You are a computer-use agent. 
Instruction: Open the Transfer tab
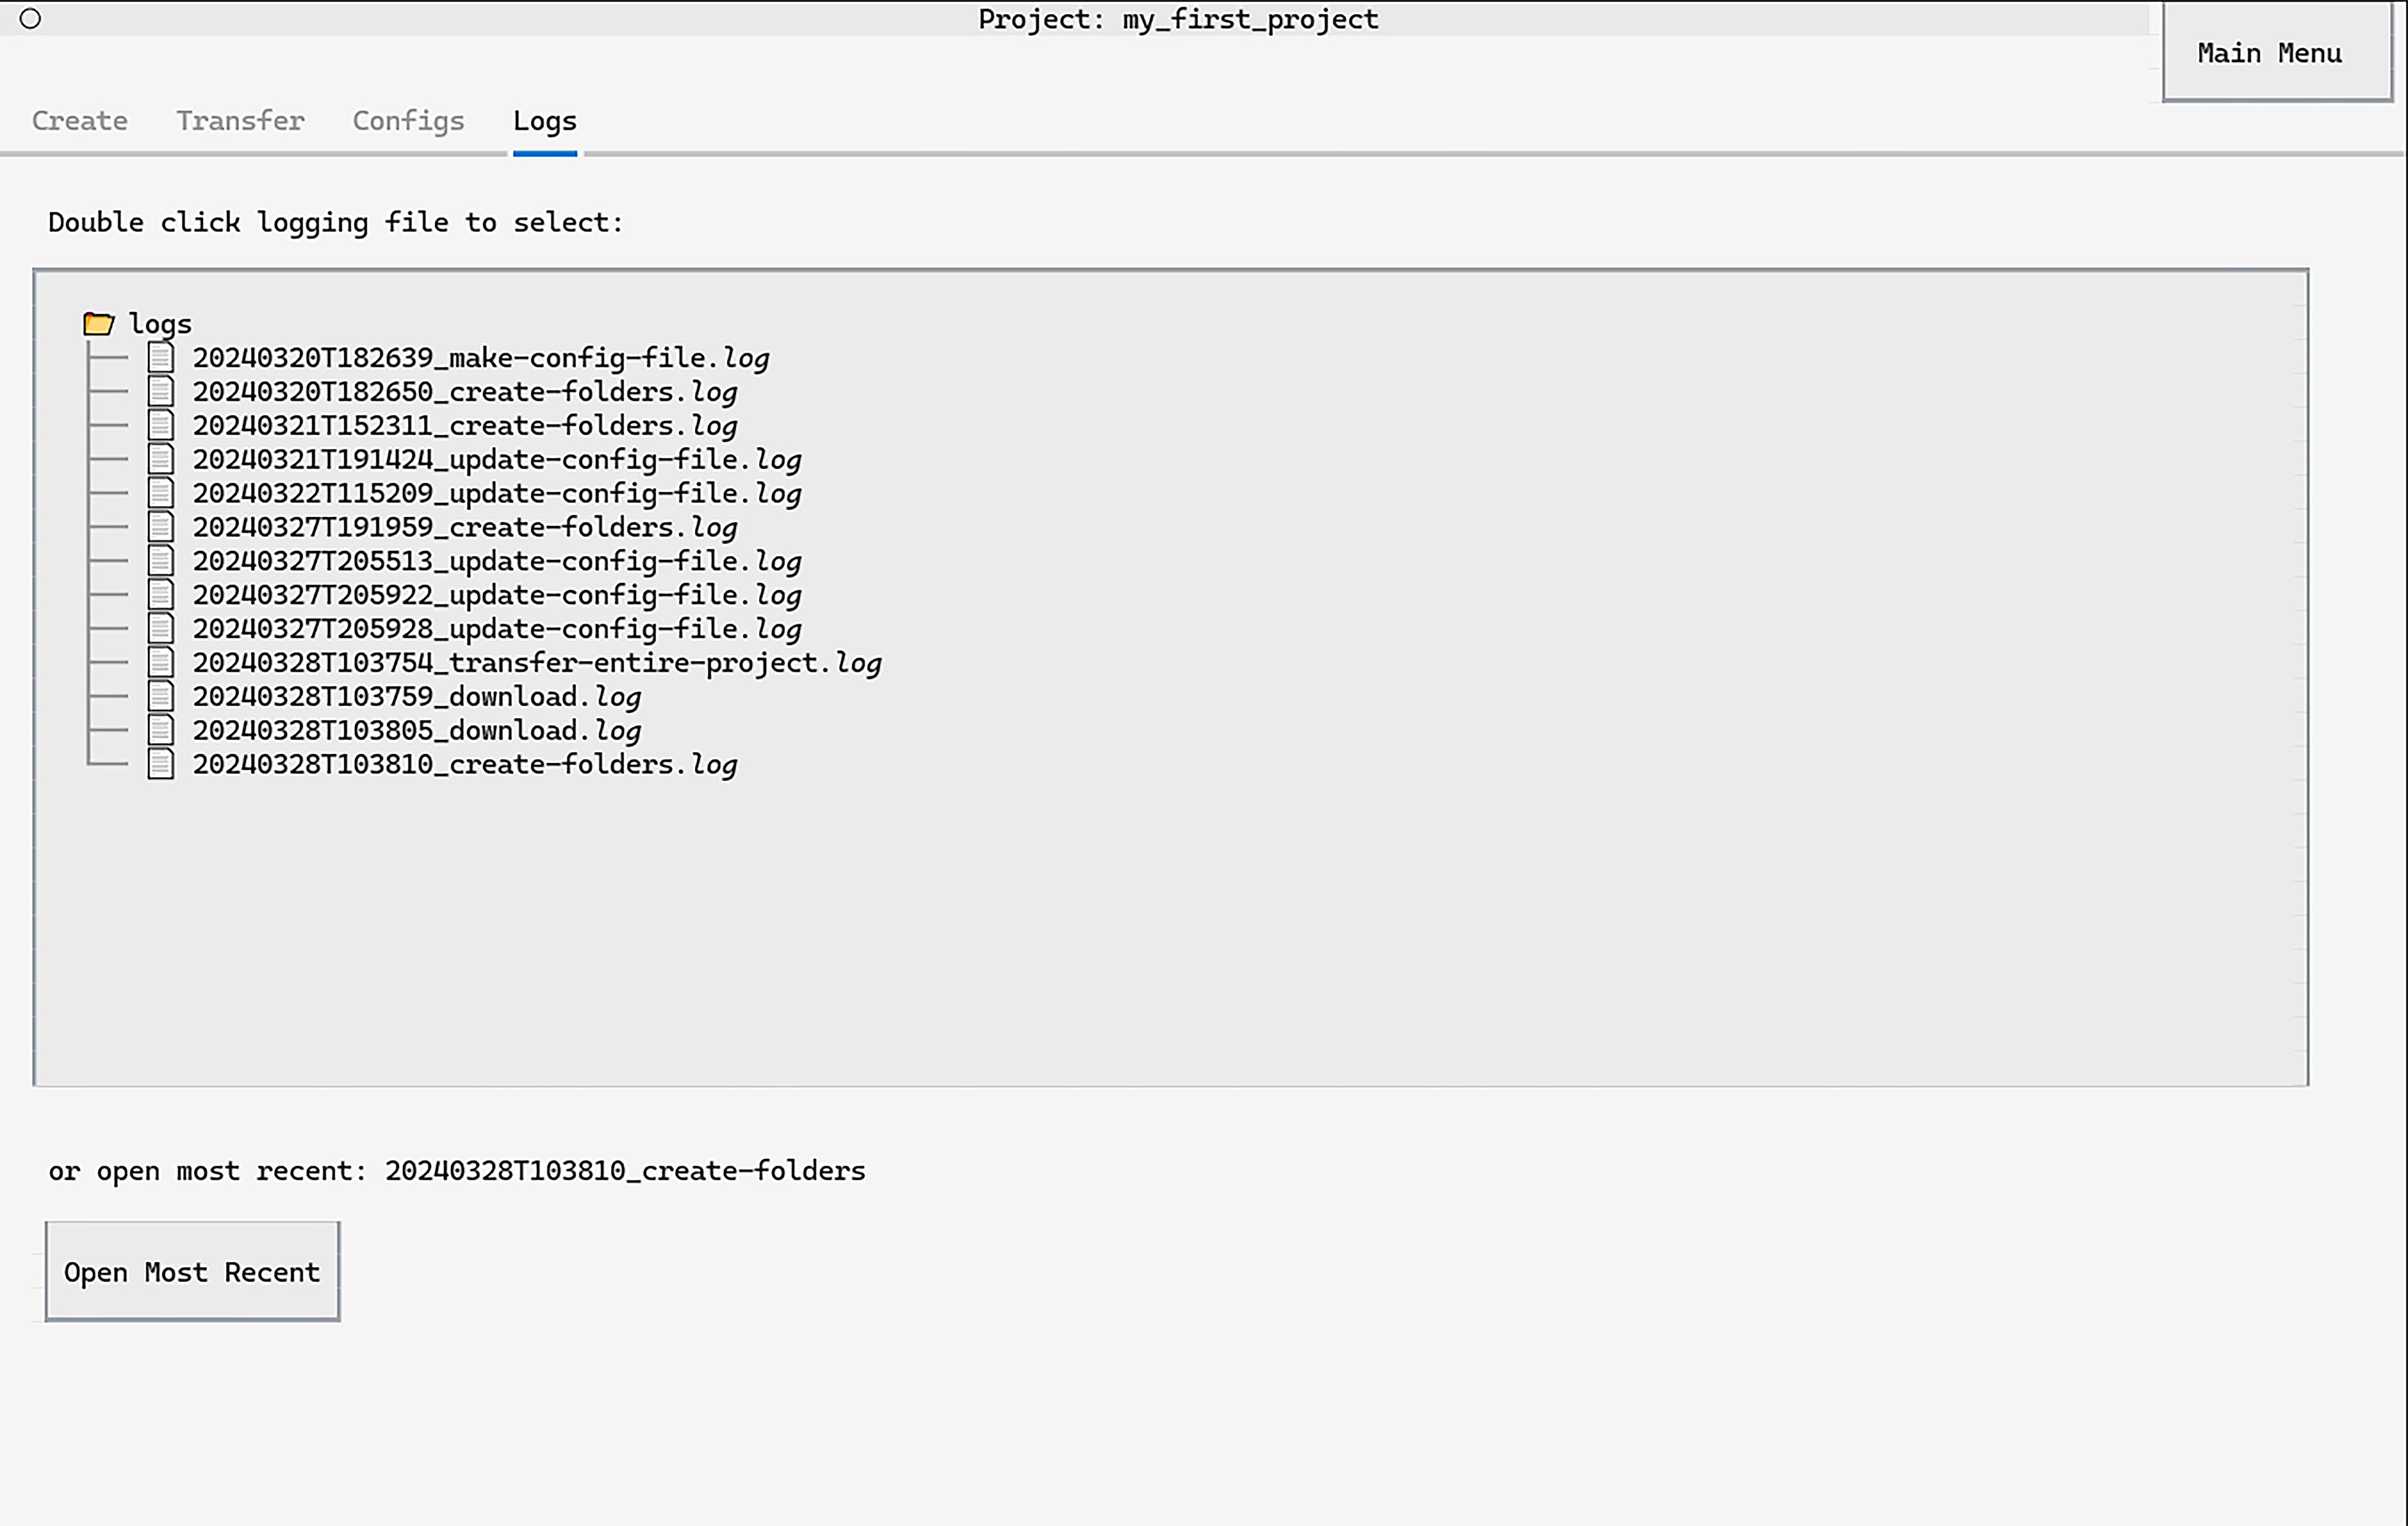[240, 121]
